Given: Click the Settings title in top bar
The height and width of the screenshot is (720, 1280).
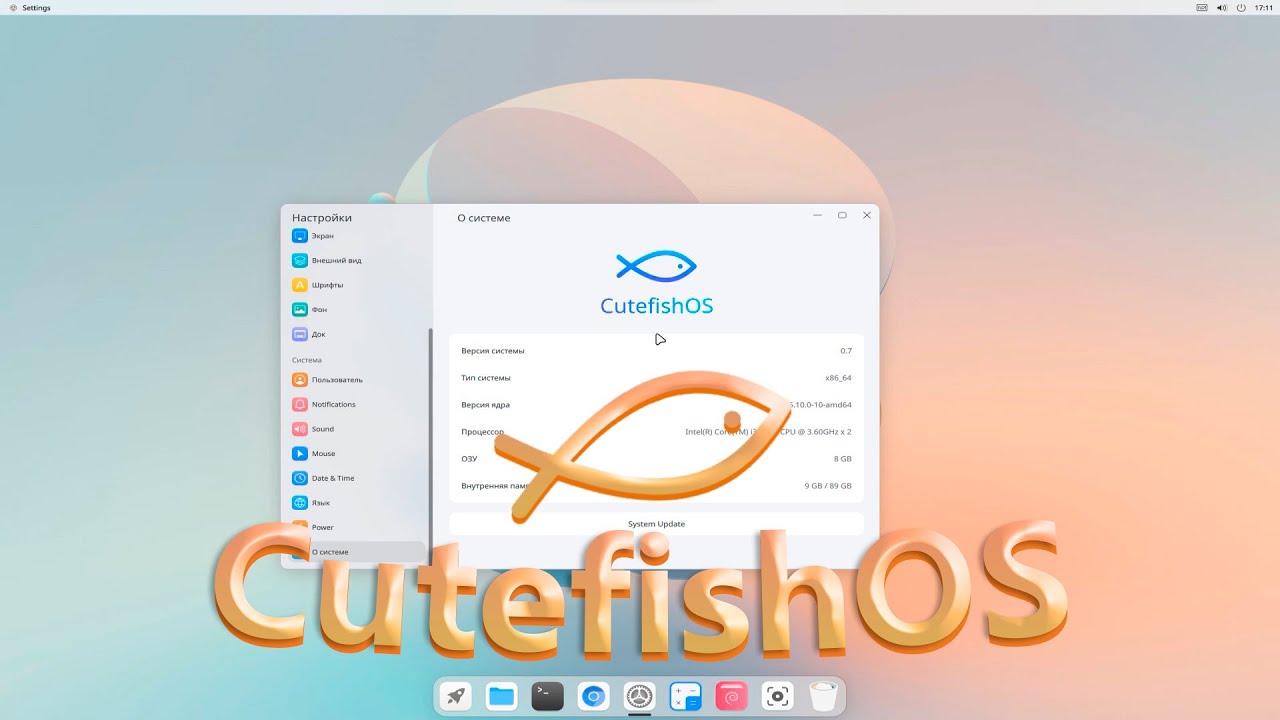Looking at the screenshot, I should [x=36, y=8].
